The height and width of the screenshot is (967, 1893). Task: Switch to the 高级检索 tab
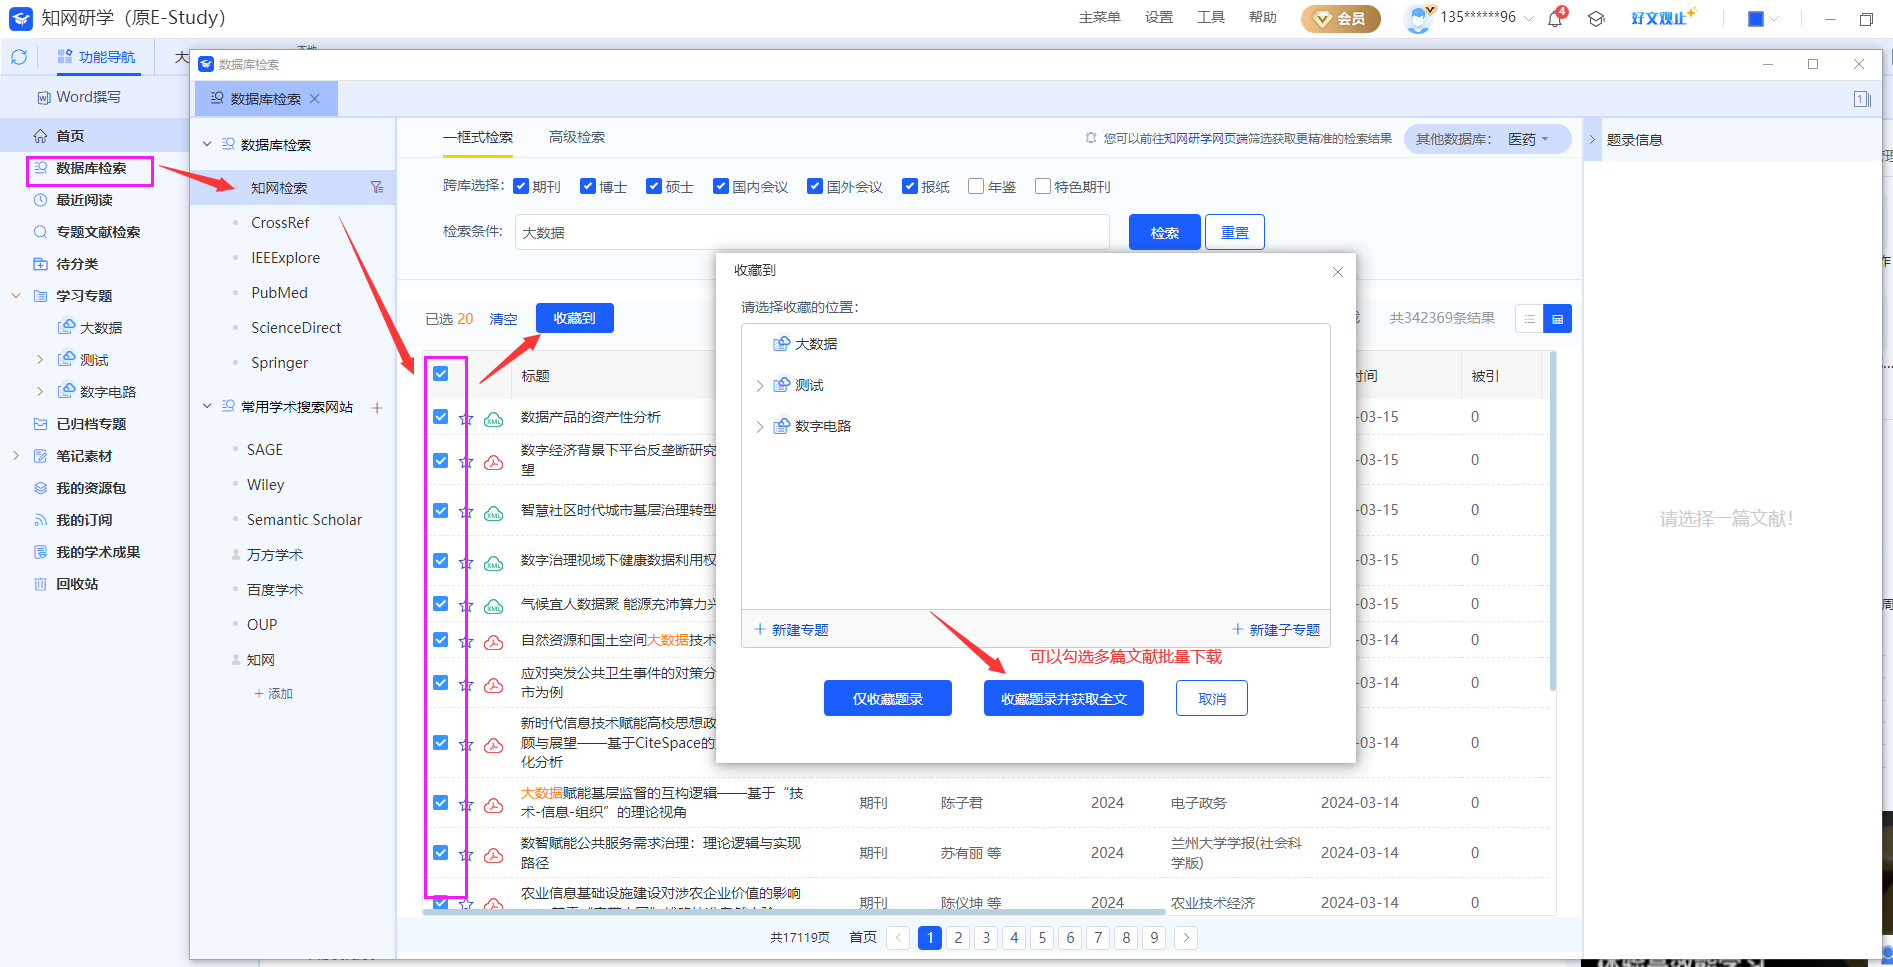point(577,137)
